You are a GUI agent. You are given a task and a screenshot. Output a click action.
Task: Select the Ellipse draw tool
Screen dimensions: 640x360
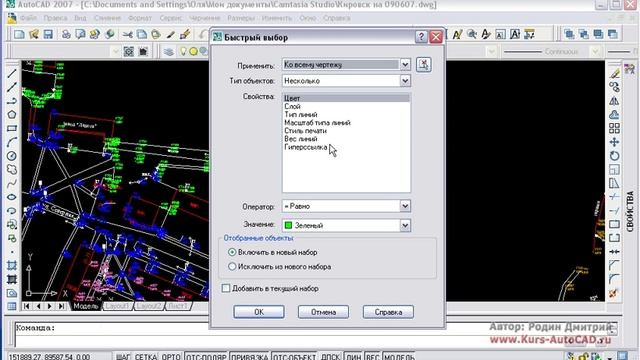tap(11, 197)
